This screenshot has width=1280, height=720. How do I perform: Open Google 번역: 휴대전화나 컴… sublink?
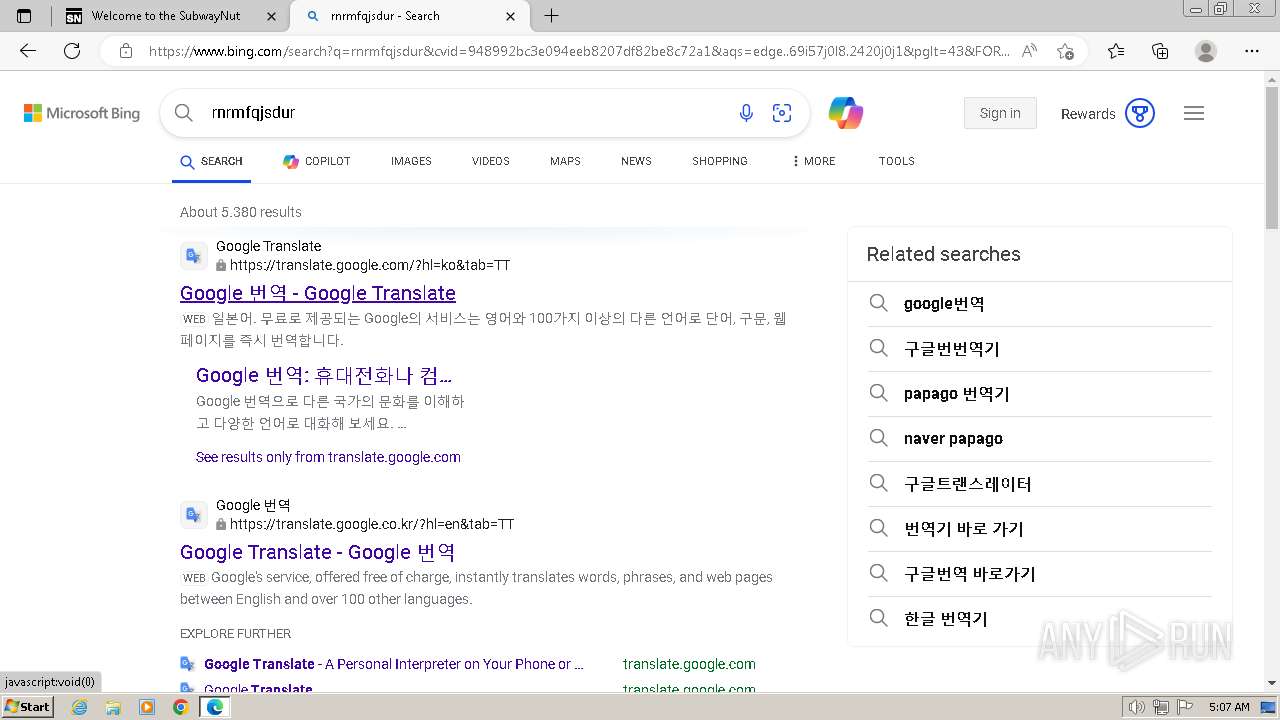[324, 376]
